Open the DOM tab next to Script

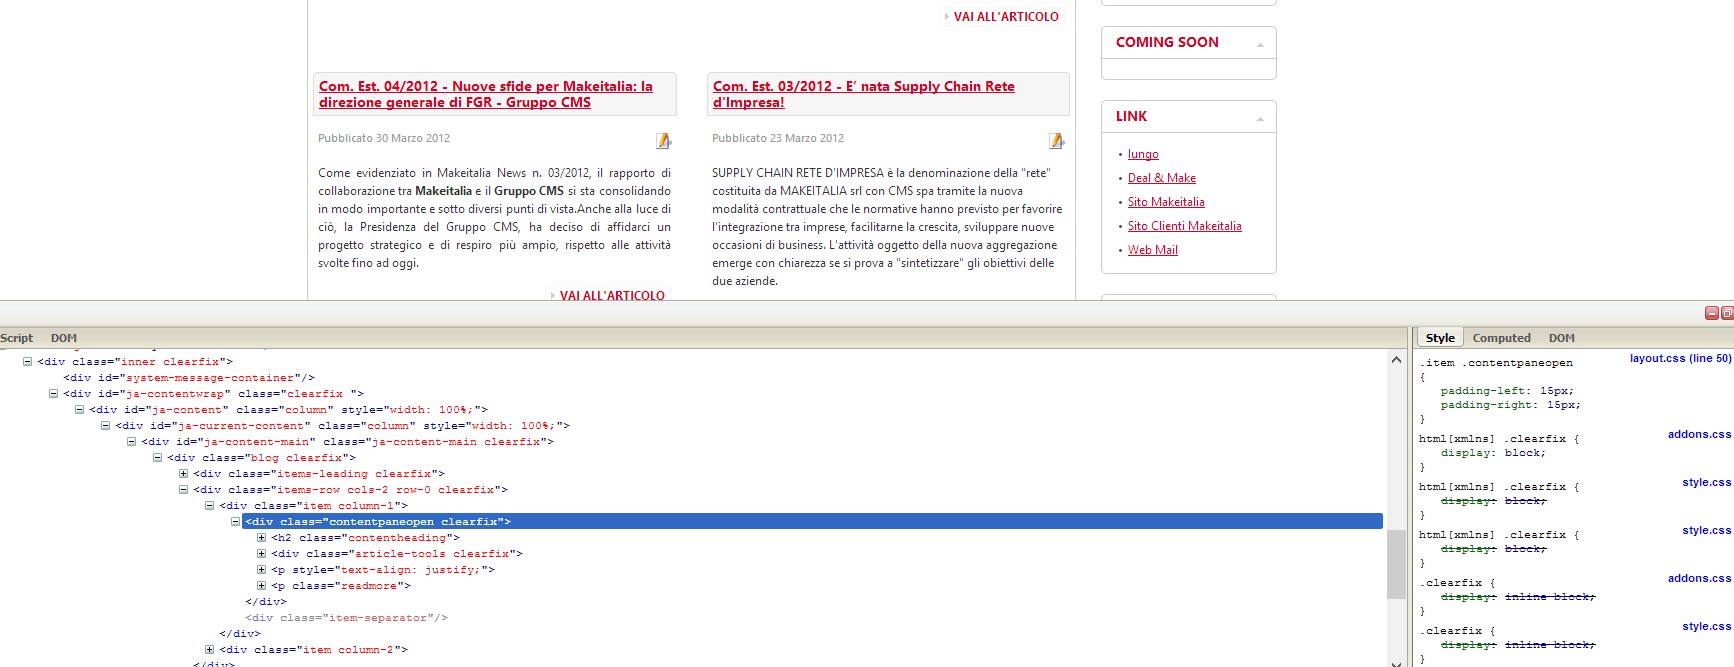[x=64, y=338]
